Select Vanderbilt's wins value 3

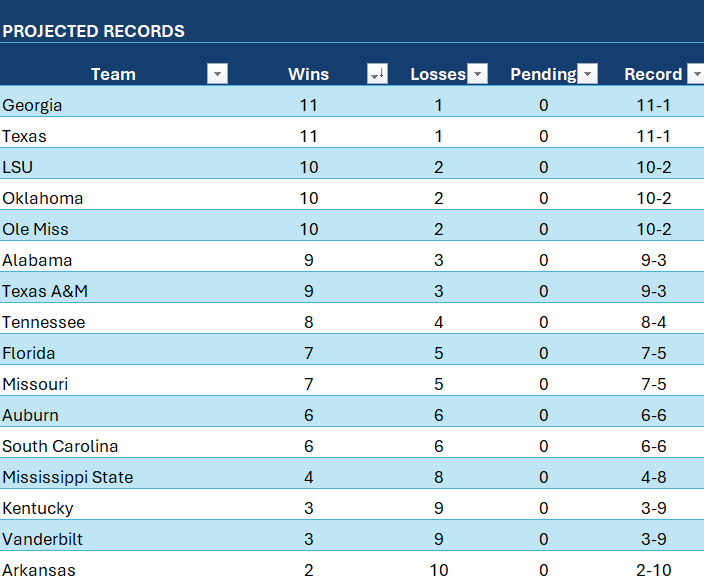point(308,539)
